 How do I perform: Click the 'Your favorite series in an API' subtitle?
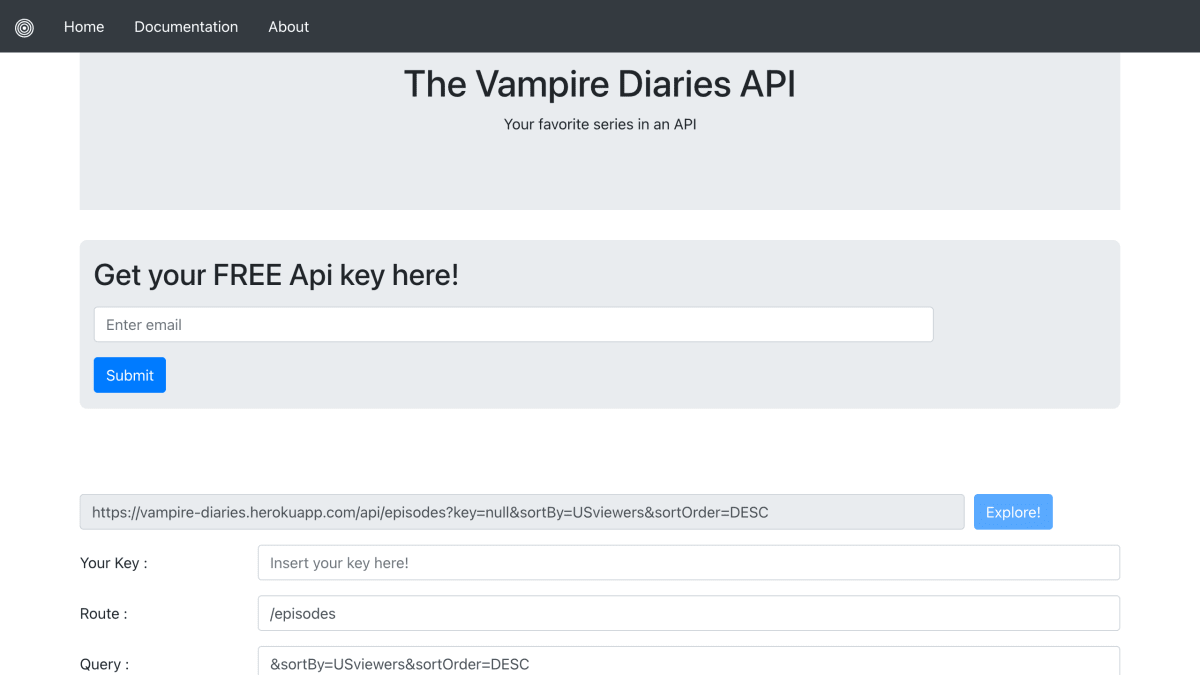pos(600,125)
